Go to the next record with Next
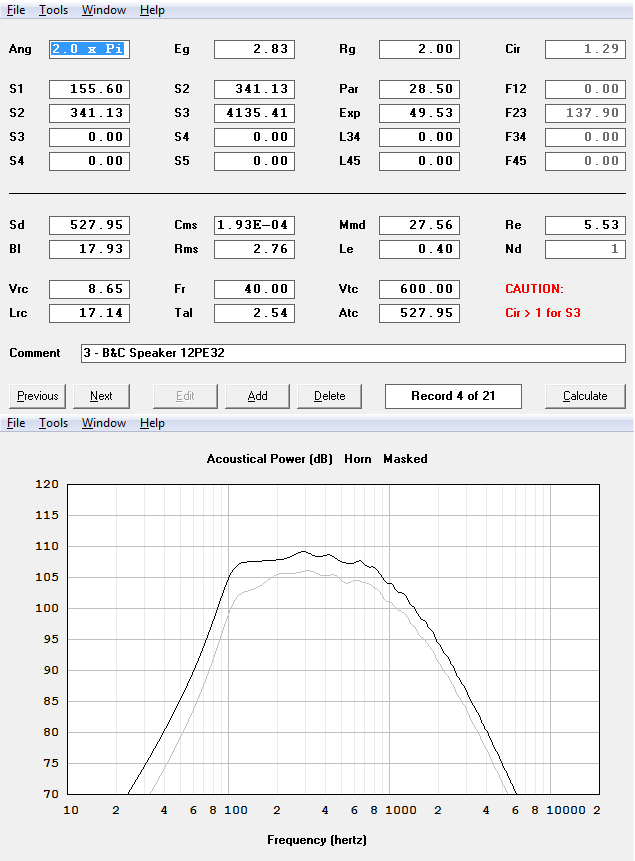Image resolution: width=635 pixels, height=861 pixels. pos(101,396)
